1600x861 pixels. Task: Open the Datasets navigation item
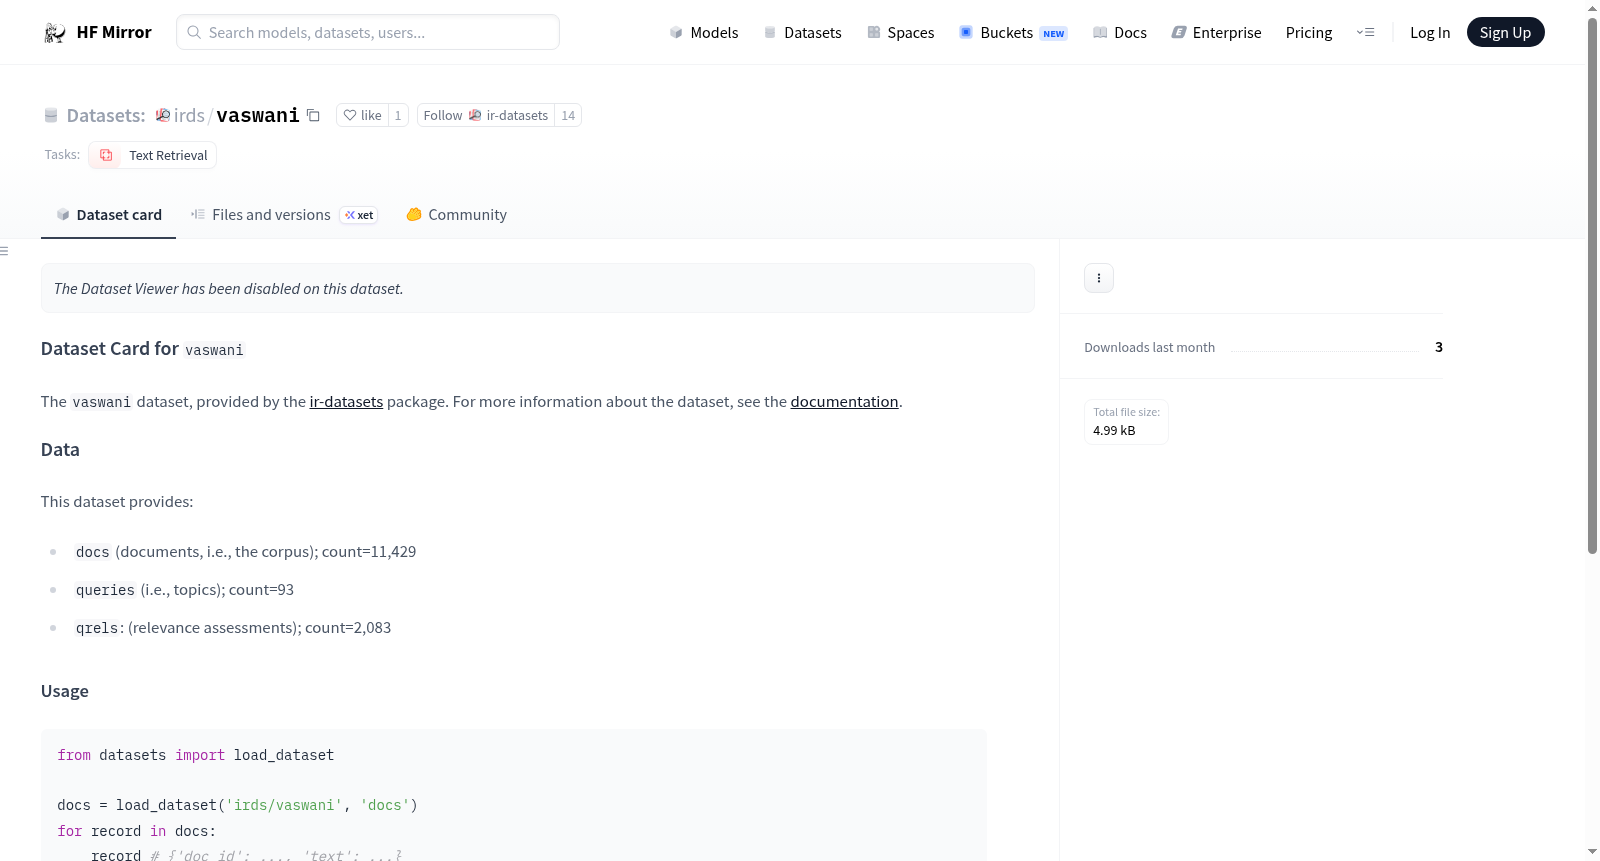(x=803, y=33)
